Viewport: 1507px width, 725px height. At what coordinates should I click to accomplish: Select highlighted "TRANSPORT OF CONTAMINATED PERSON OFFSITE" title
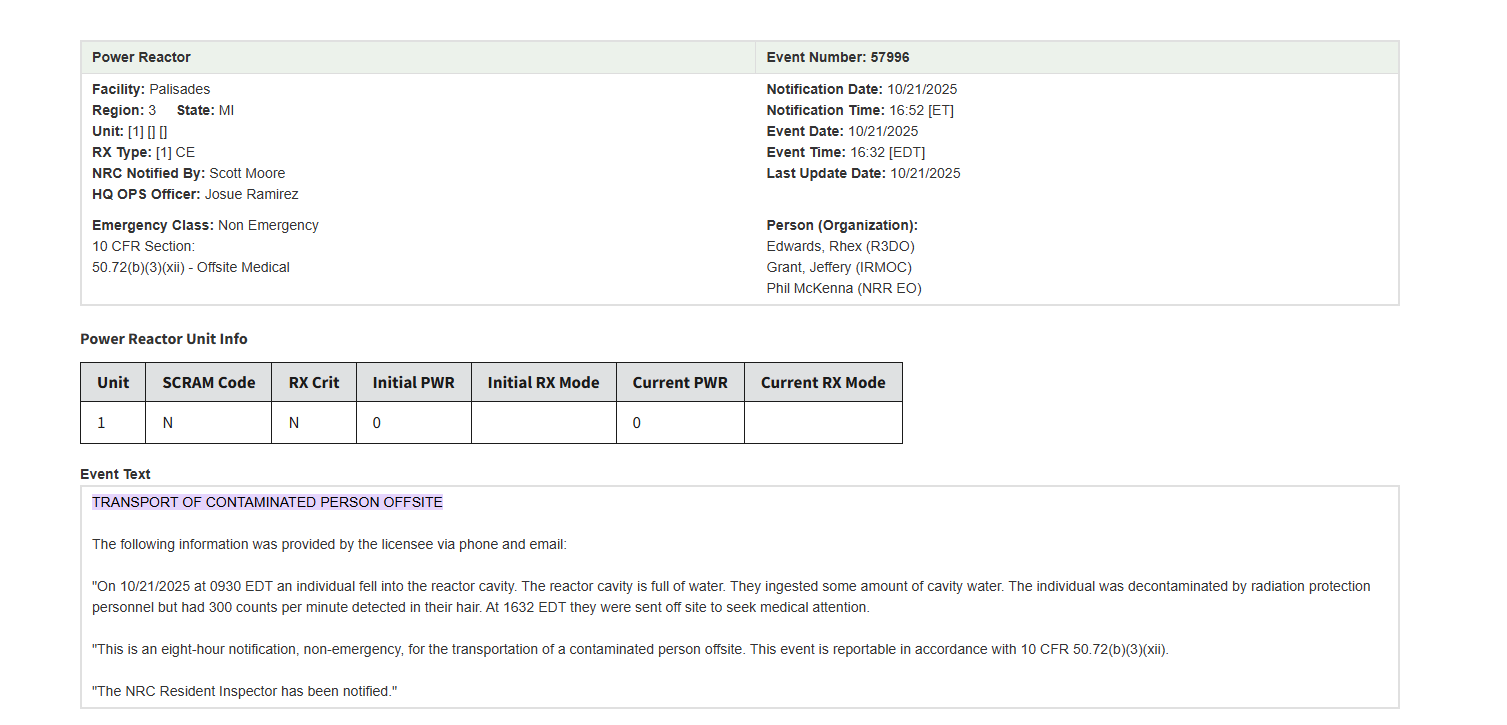[267, 502]
